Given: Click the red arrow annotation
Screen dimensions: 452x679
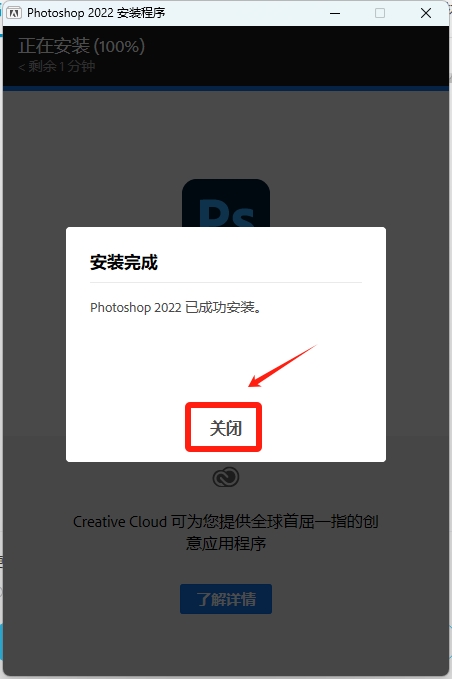Looking at the screenshot, I should (281, 366).
